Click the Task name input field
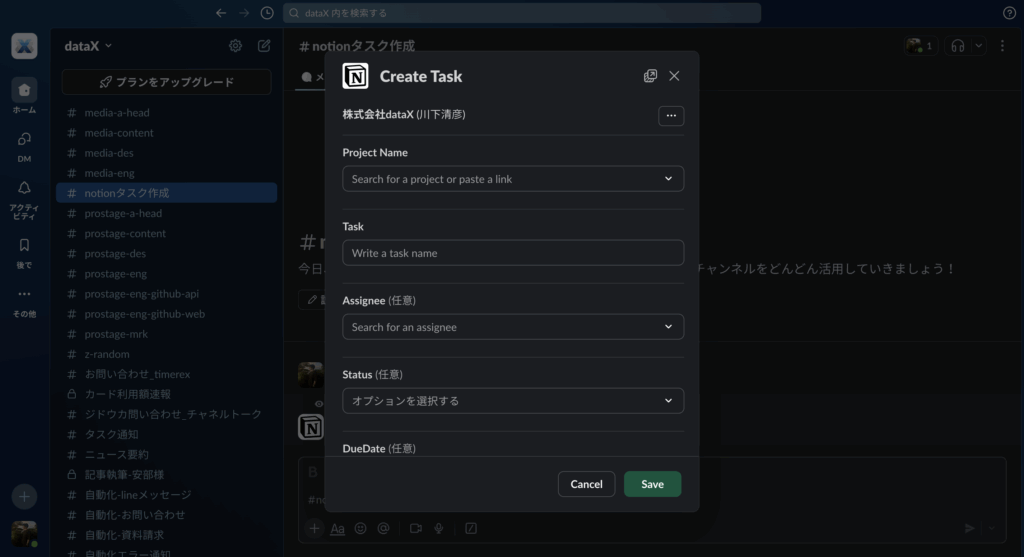 513,253
